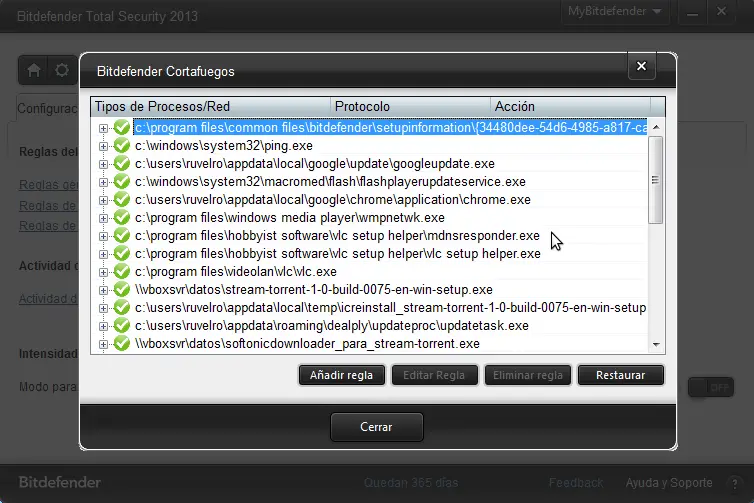Viewport: 754px width, 503px height.
Task: Expand the googleupdate.exe rule row
Action: click(x=103, y=164)
